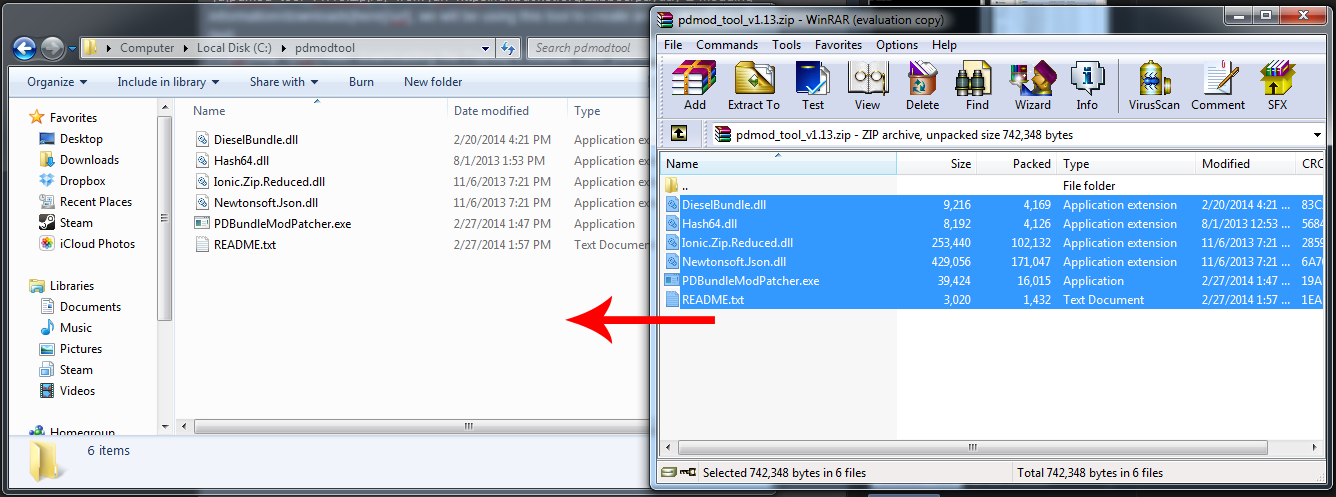Sort WinRAR list by Size column

(937, 164)
